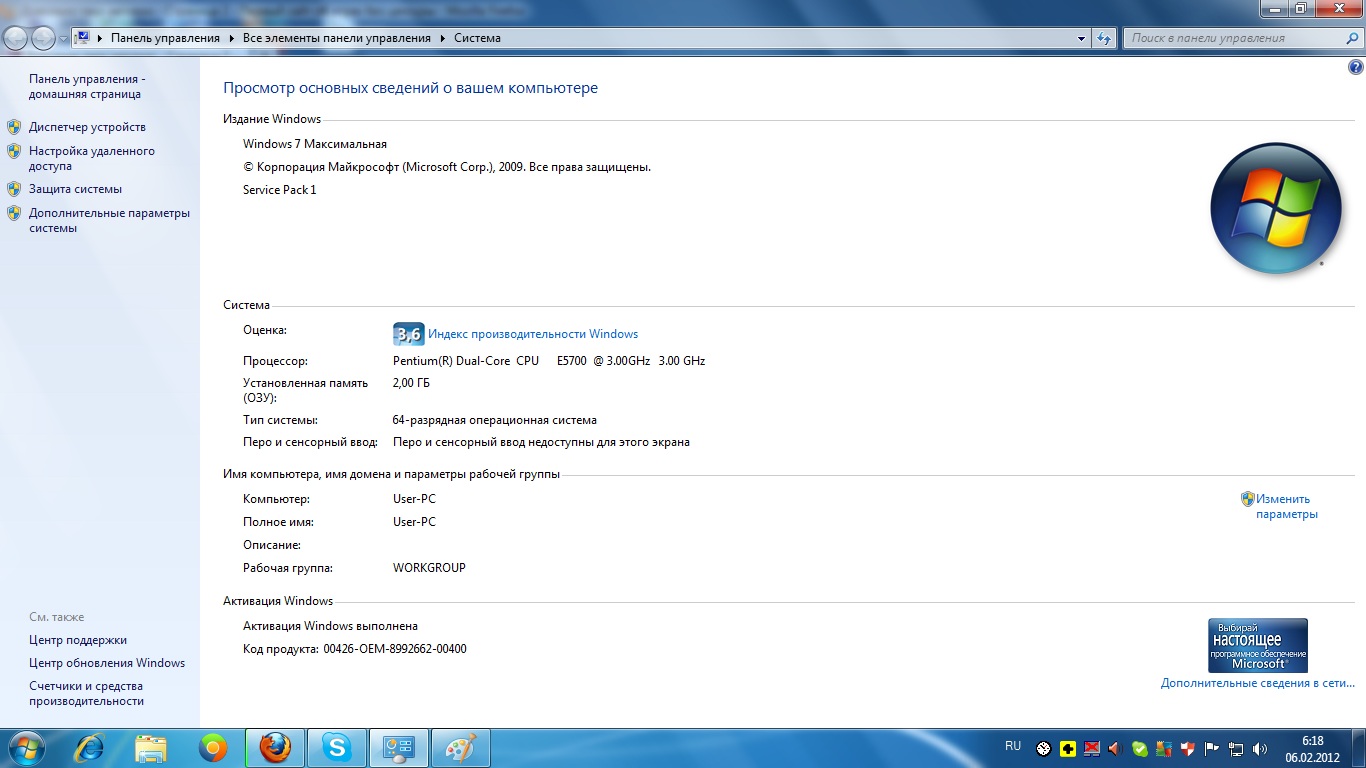
Task: Expand the address bar history dropdown arrow
Action: pyautogui.click(x=1081, y=38)
